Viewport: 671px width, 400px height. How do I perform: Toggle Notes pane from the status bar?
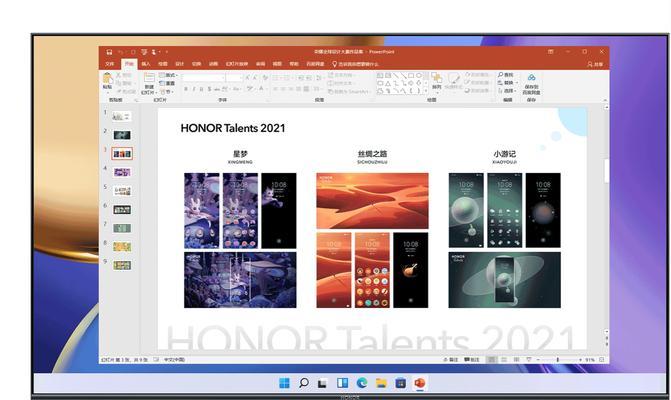tap(451, 360)
